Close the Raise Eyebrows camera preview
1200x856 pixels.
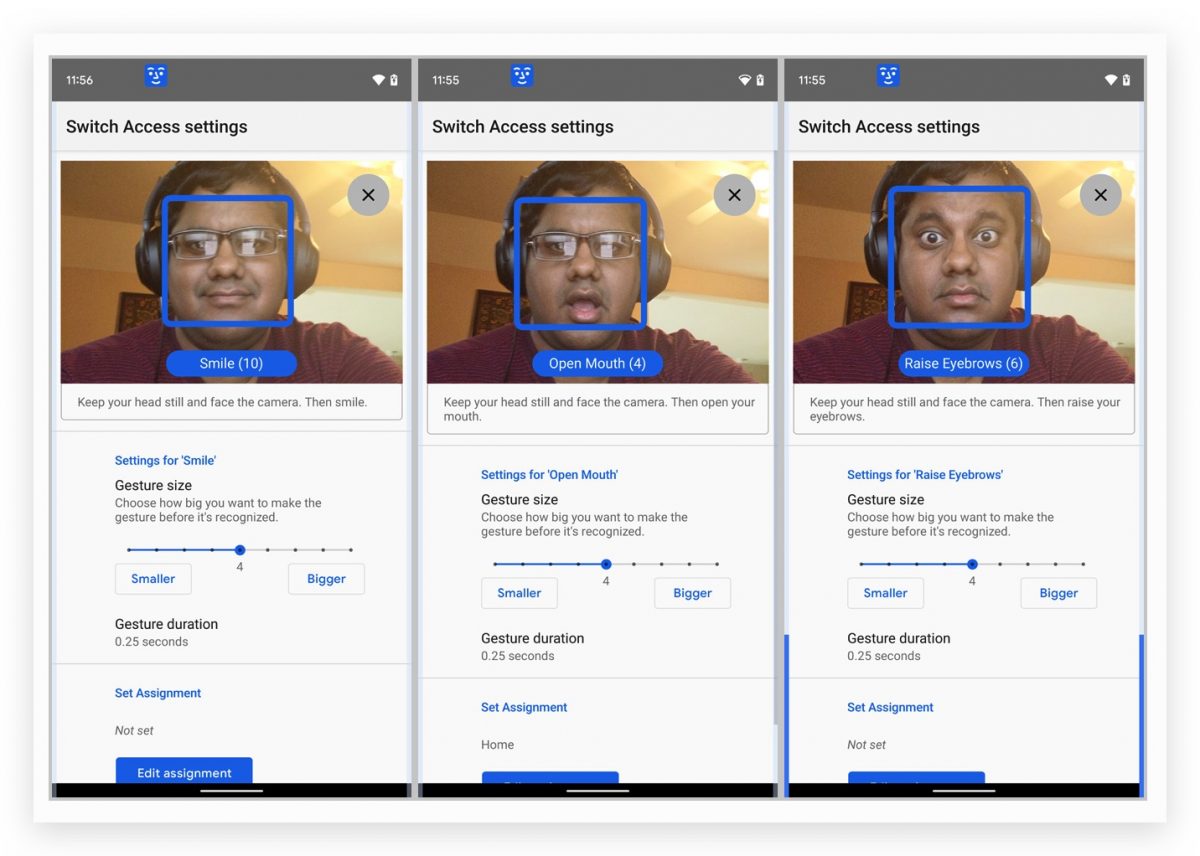point(1100,195)
